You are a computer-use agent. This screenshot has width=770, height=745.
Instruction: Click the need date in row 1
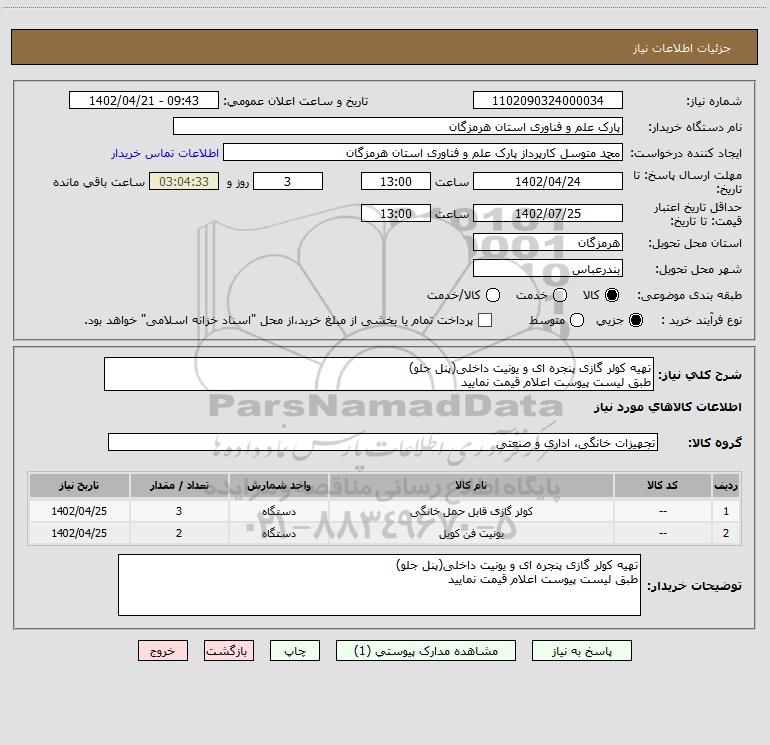coord(79,511)
